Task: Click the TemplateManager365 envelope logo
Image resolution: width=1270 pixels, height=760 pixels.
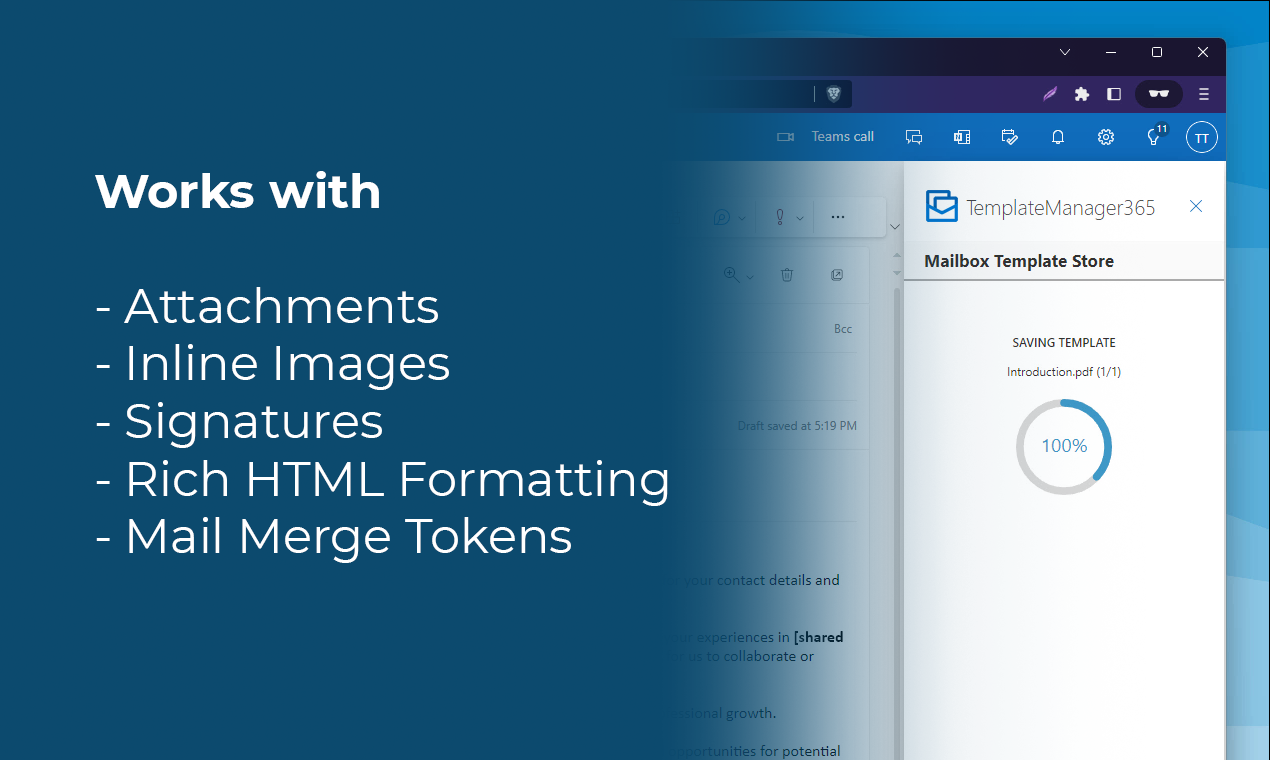Action: coord(942,206)
